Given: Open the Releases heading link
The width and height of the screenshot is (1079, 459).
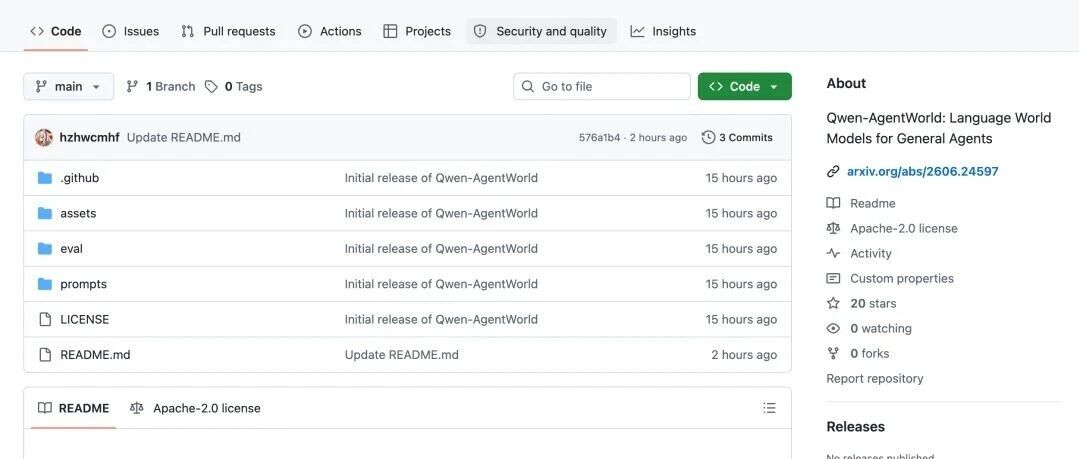Looking at the screenshot, I should [855, 427].
